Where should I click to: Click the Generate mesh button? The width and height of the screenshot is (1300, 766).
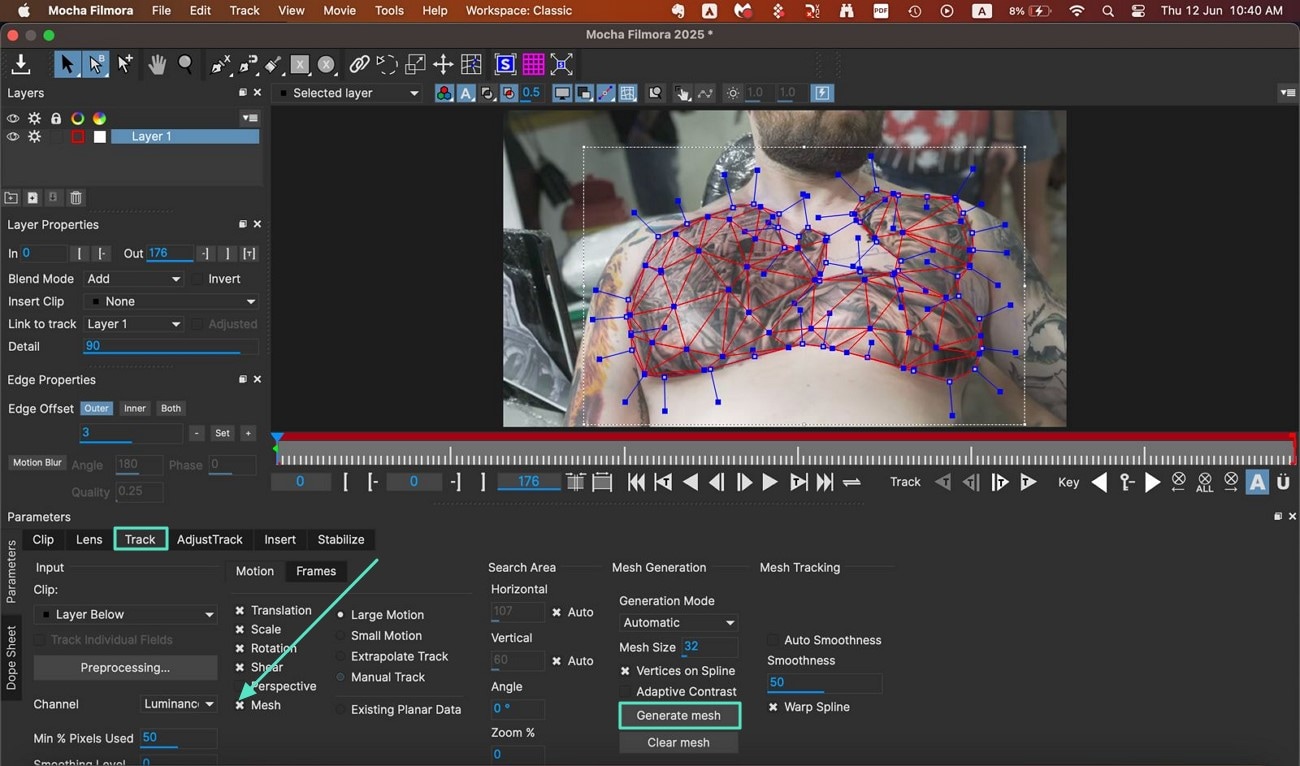click(679, 715)
